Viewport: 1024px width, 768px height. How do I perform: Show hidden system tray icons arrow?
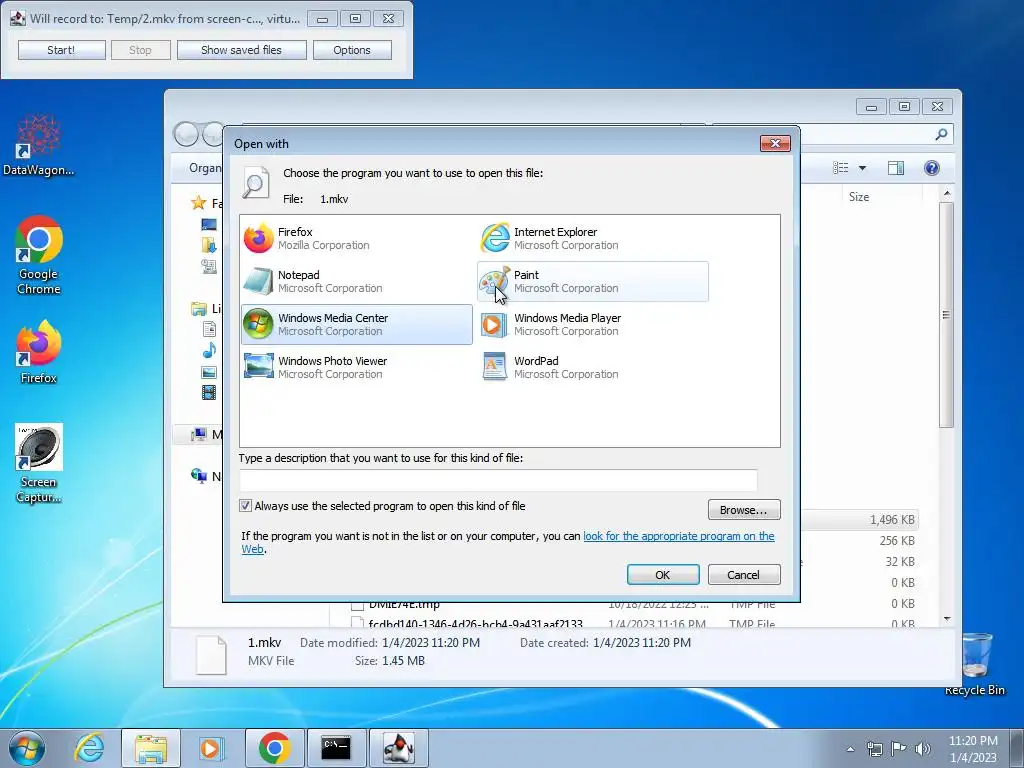850,749
